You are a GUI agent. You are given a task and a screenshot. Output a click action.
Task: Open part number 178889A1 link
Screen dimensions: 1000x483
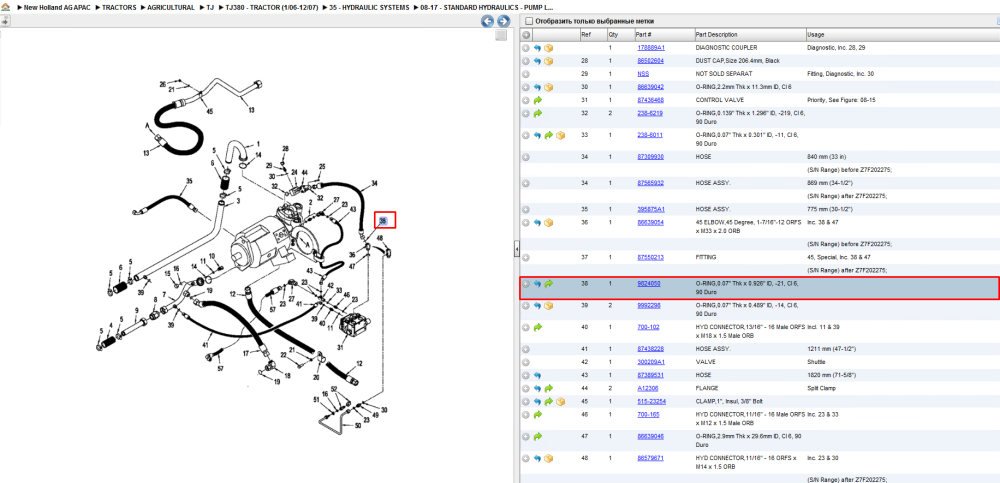(x=651, y=48)
